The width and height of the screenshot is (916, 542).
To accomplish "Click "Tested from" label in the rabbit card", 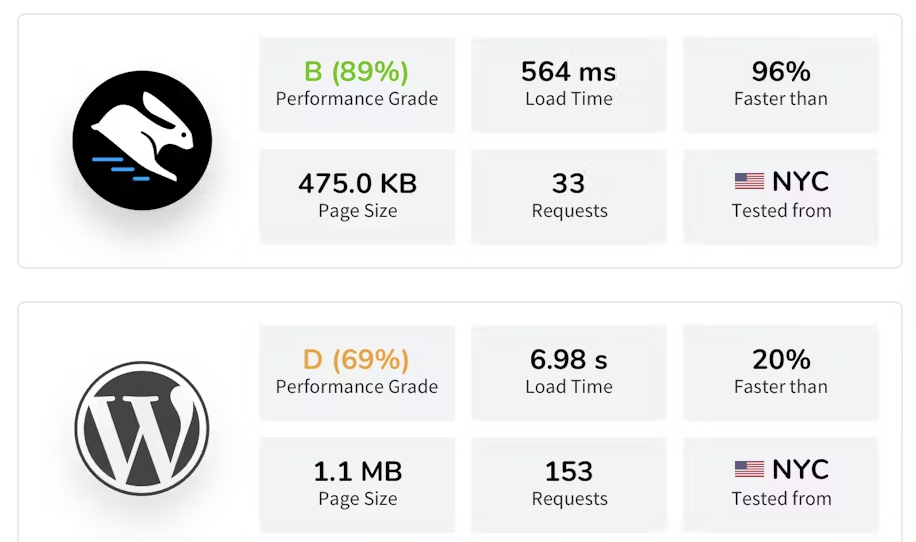I will pyautogui.click(x=781, y=211).
